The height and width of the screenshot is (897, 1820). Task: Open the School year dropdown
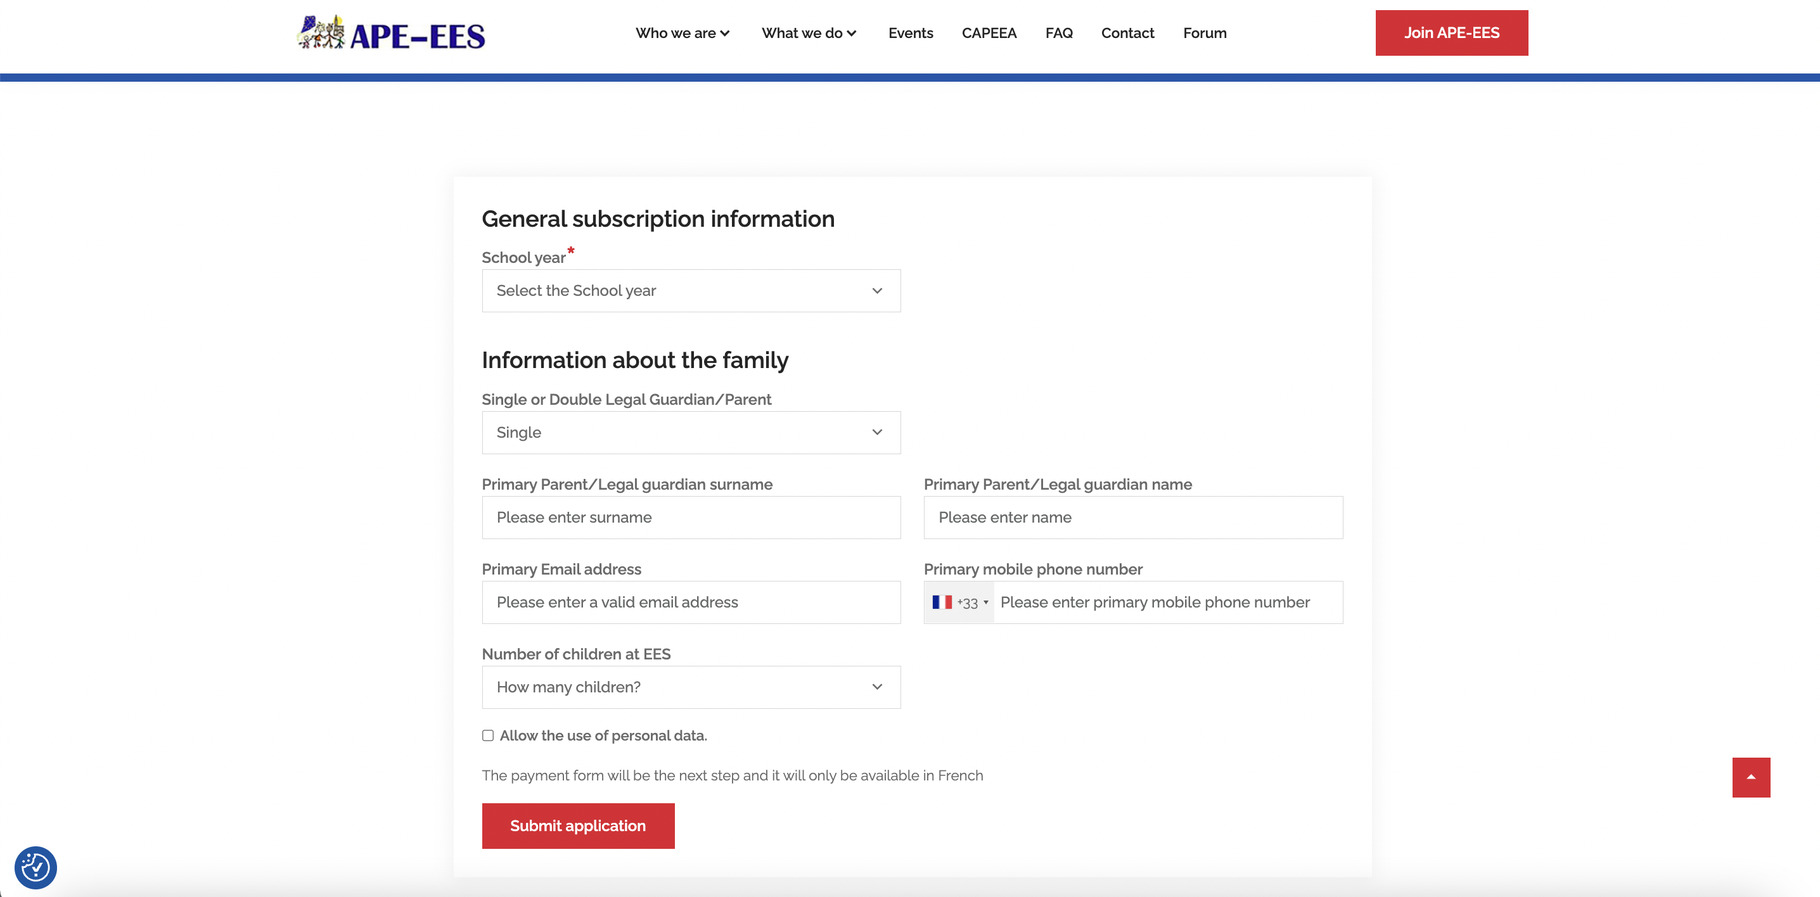tap(691, 291)
